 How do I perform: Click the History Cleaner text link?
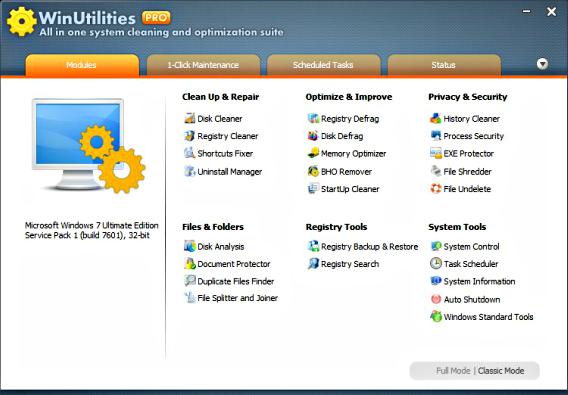pyautogui.click(x=471, y=118)
